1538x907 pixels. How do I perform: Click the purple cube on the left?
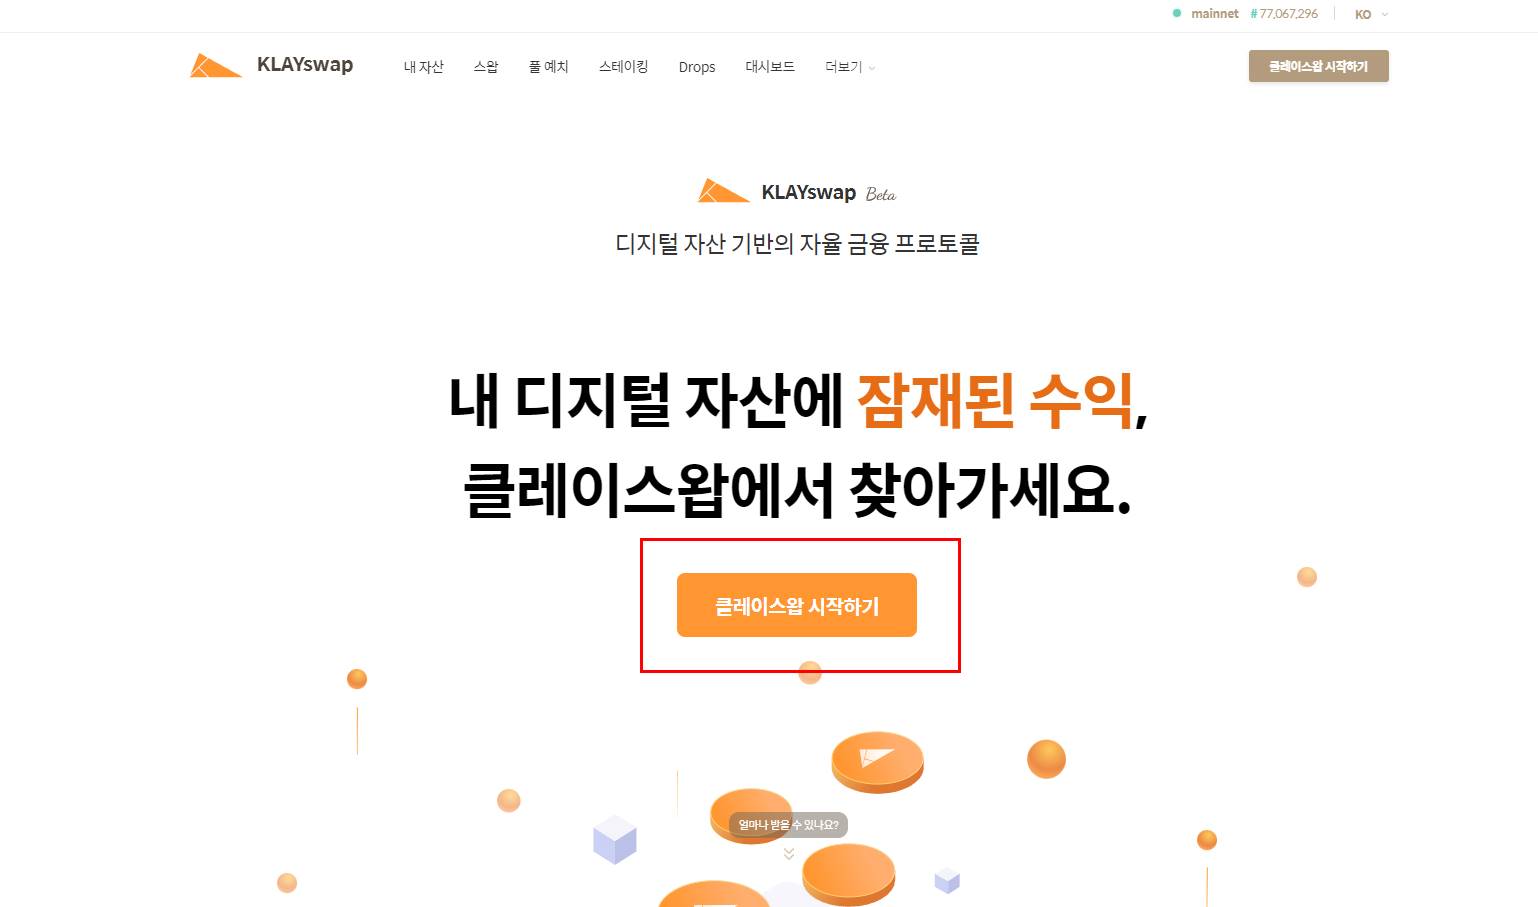click(x=615, y=839)
